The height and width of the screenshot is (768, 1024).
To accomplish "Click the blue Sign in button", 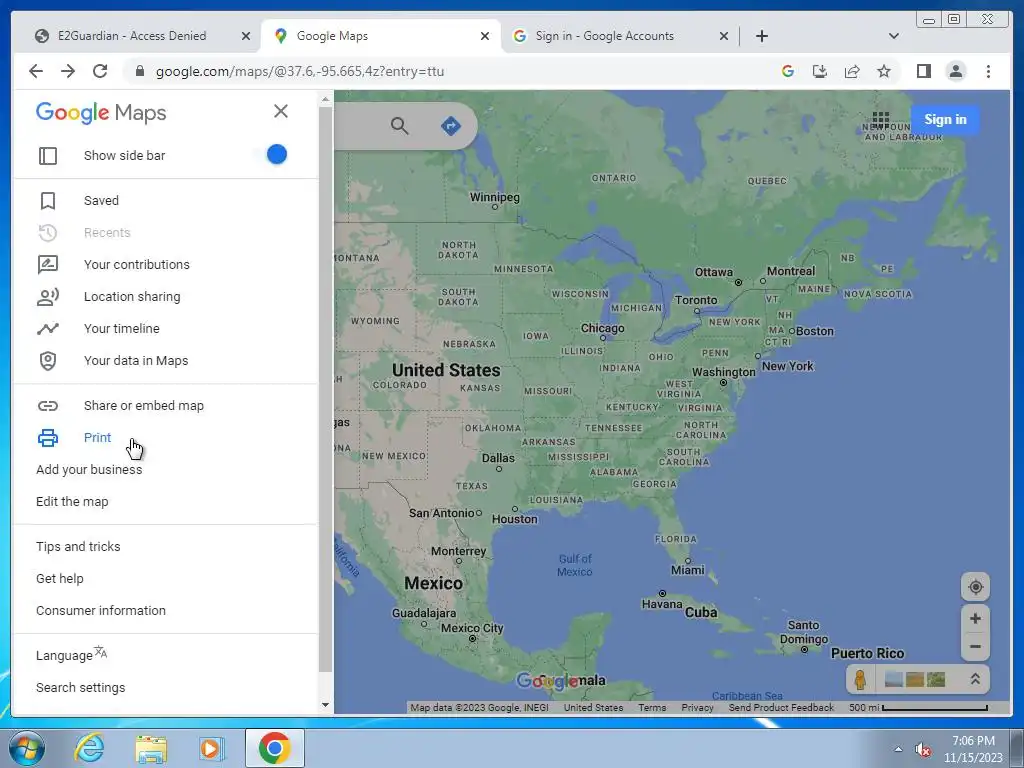I will (944, 120).
